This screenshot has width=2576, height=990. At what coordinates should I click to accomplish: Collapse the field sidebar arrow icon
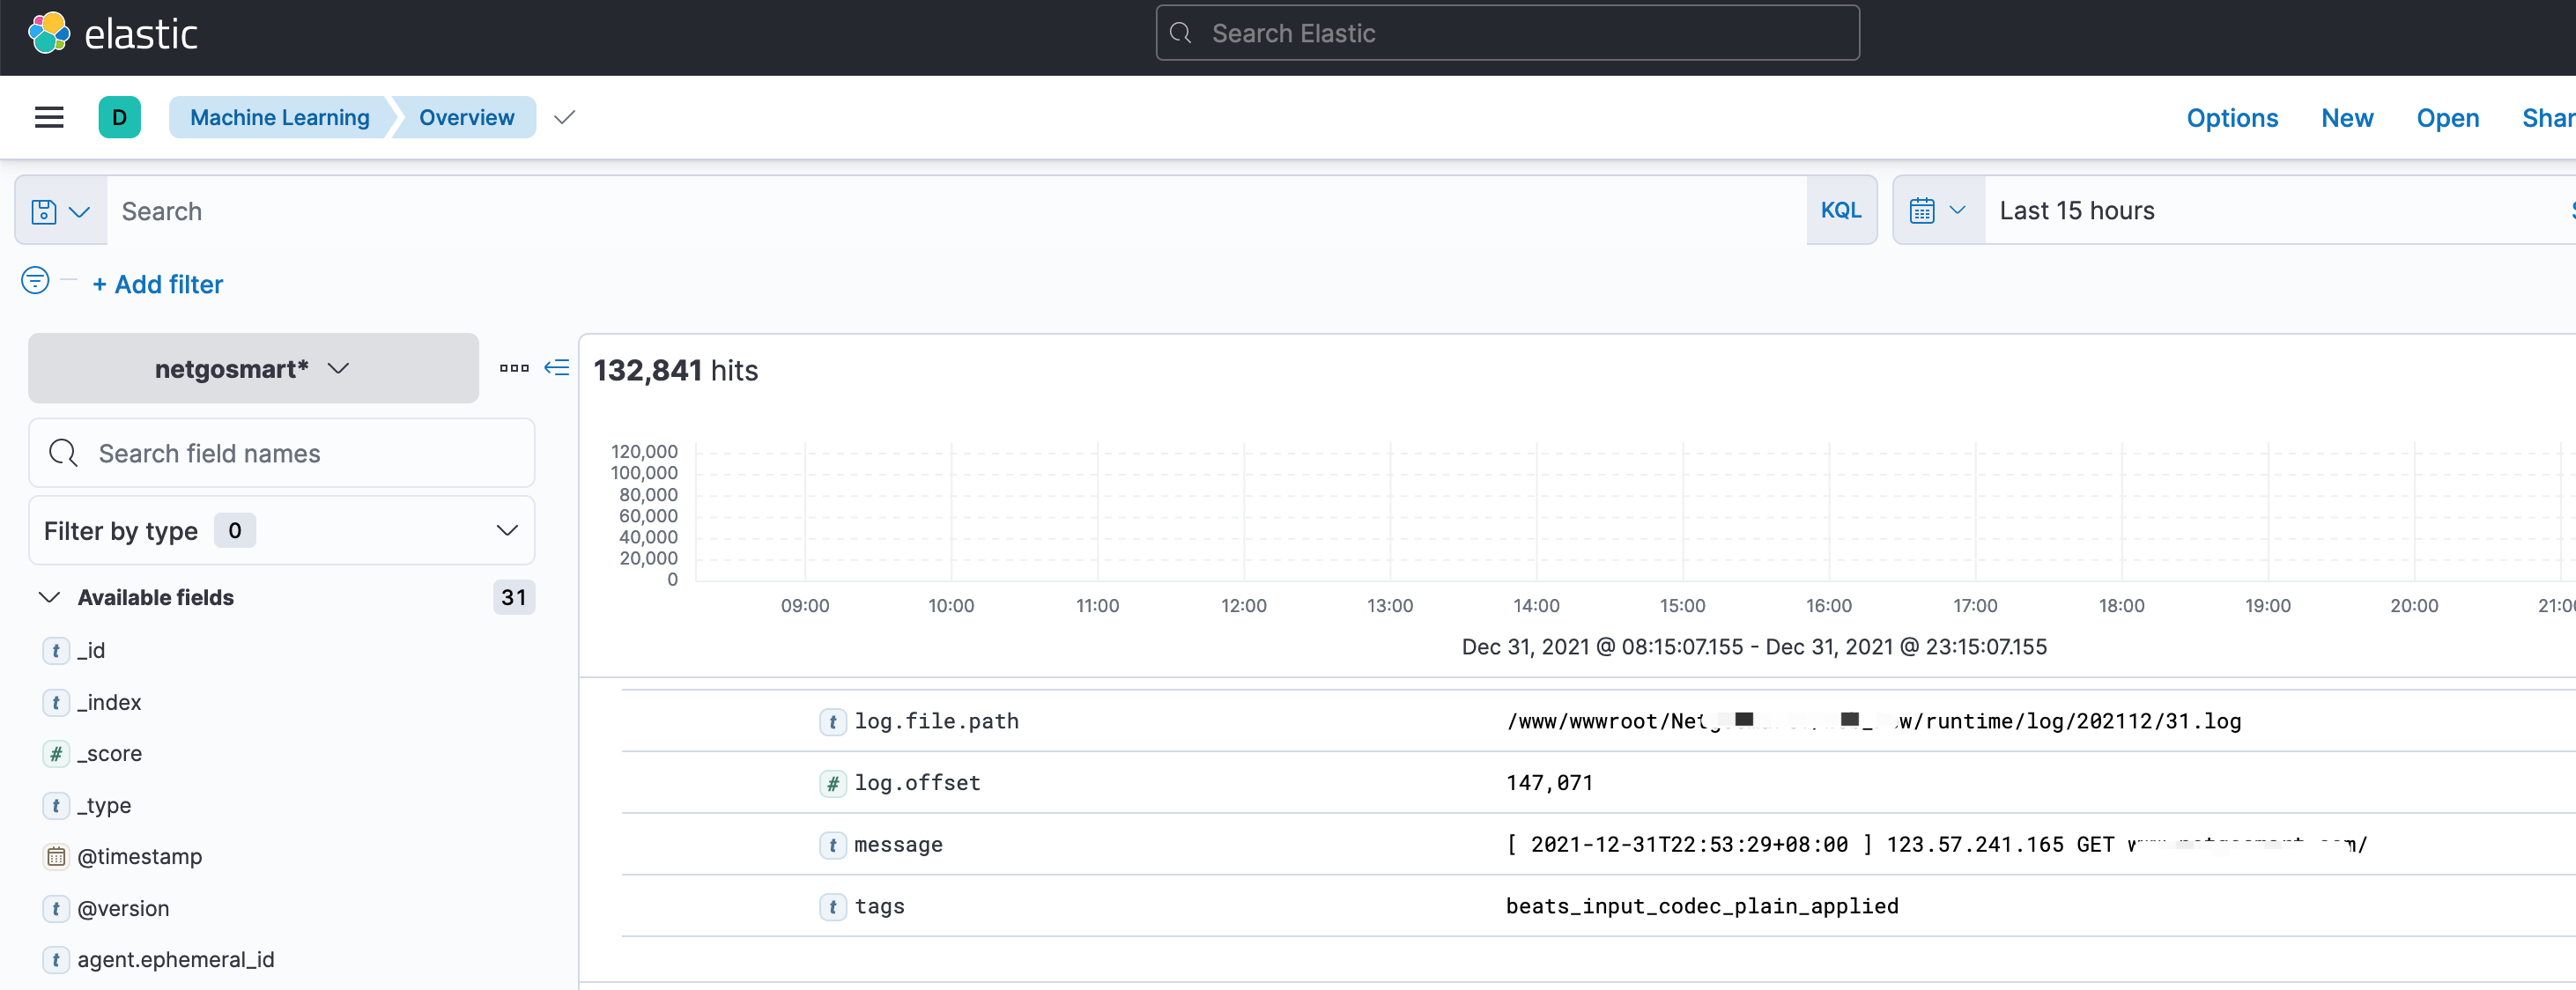557,368
